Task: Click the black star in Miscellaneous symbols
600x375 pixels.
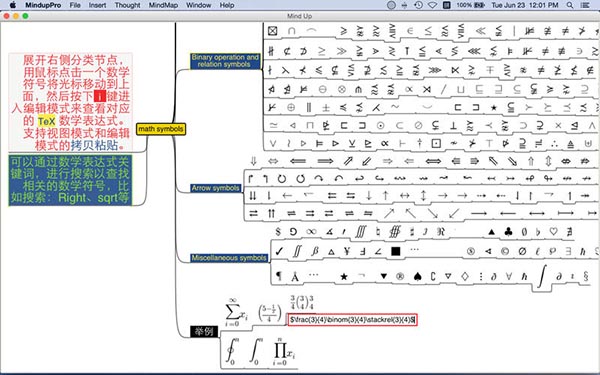Action: [344, 276]
